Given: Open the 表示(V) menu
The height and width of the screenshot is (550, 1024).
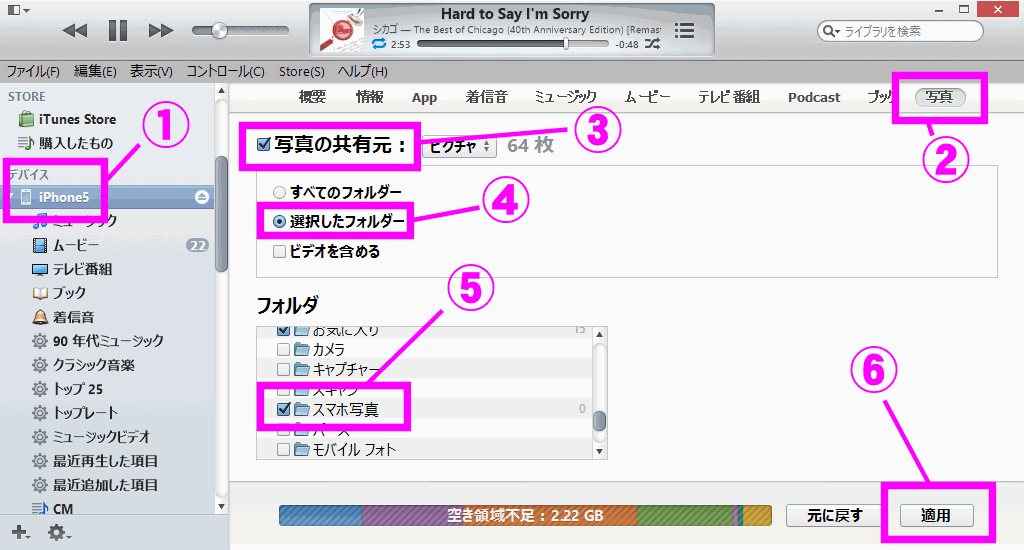Looking at the screenshot, I should click(x=151, y=71).
